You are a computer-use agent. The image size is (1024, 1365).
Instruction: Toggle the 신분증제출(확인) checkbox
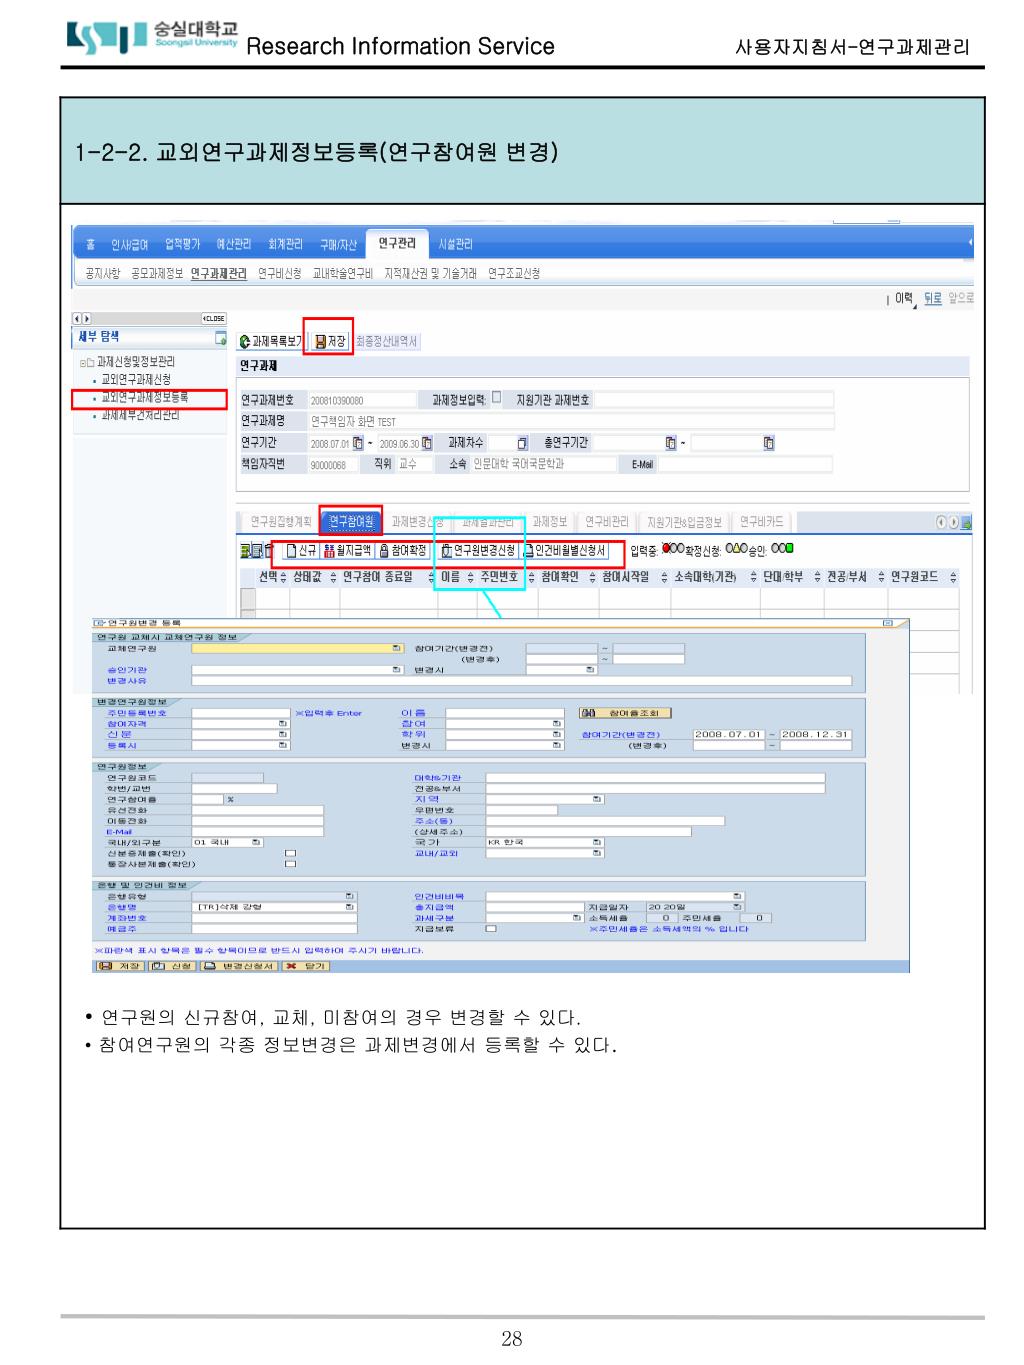[x=290, y=853]
